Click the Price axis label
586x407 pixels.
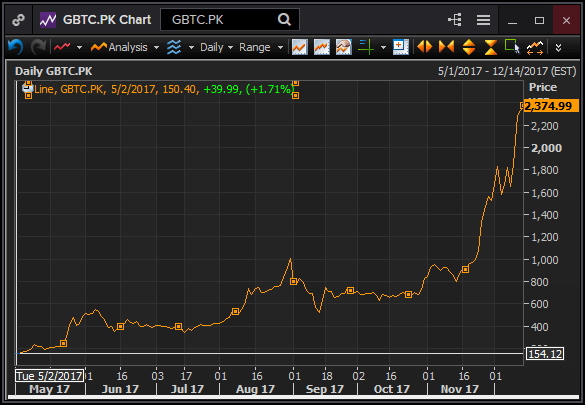[x=543, y=87]
